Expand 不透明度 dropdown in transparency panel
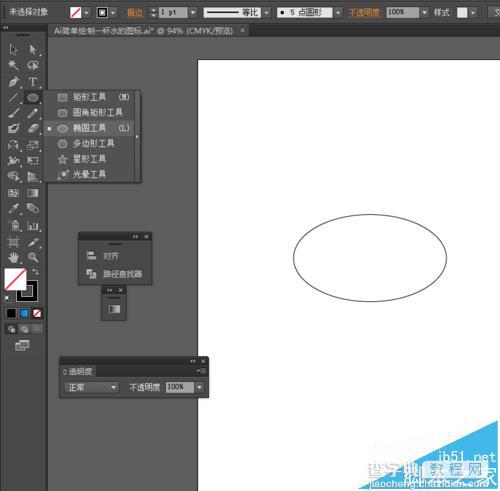This screenshot has height=491, width=500. coord(199,387)
